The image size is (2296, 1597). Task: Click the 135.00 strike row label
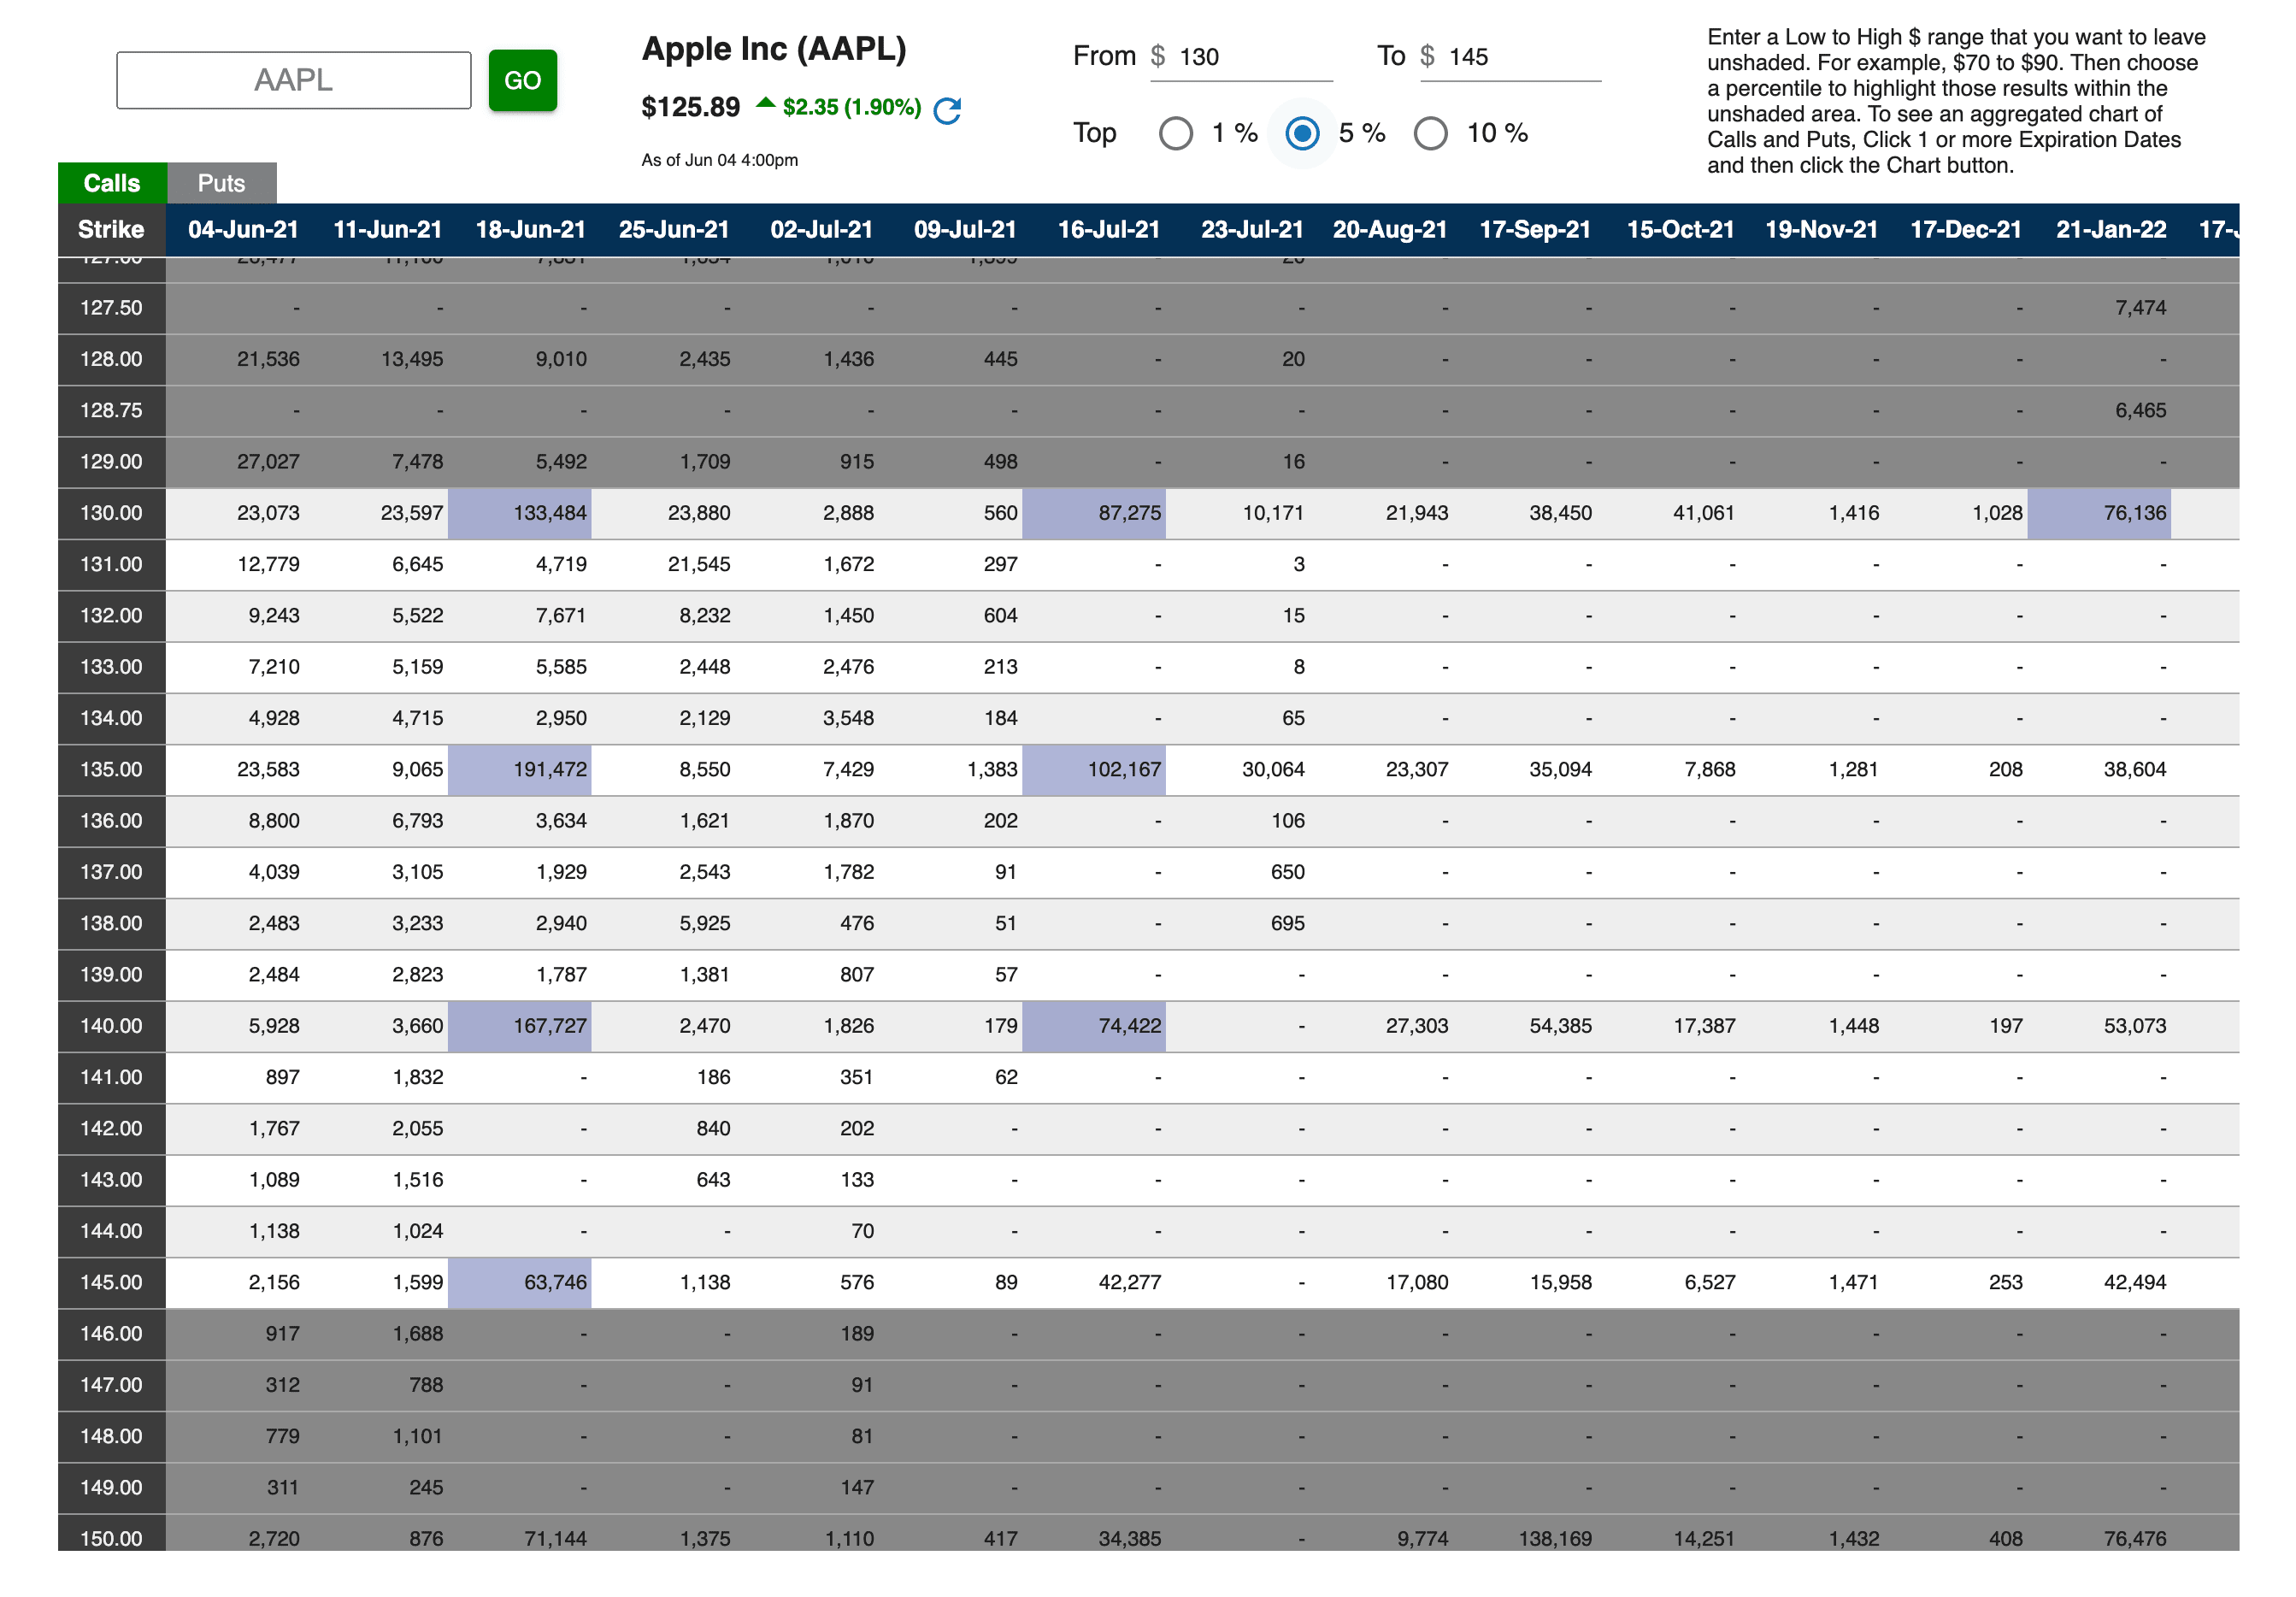coord(111,769)
